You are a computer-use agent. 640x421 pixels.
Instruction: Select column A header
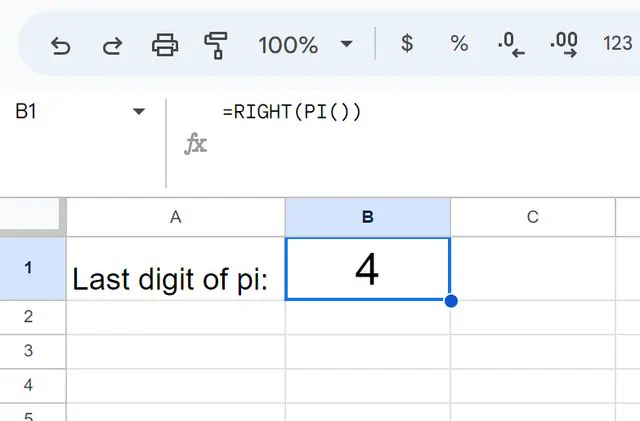click(x=176, y=217)
